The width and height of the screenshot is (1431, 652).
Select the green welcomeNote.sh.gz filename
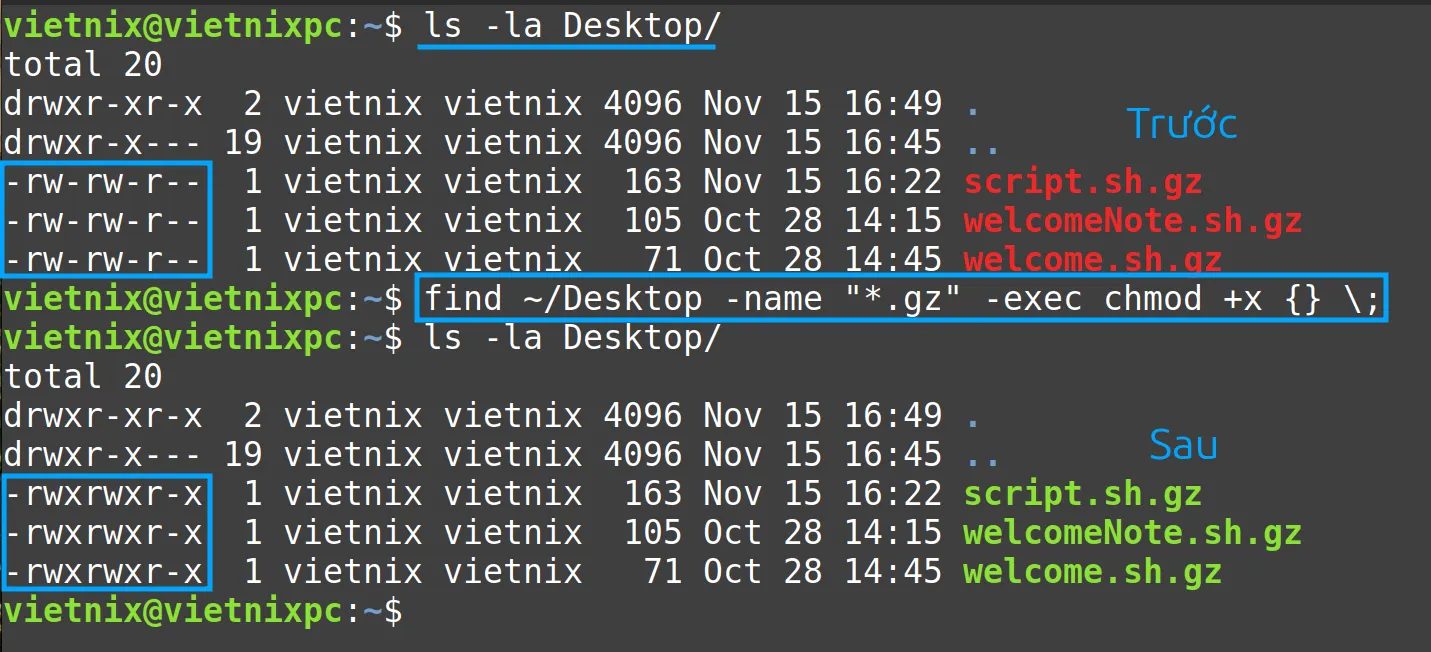pos(1132,533)
